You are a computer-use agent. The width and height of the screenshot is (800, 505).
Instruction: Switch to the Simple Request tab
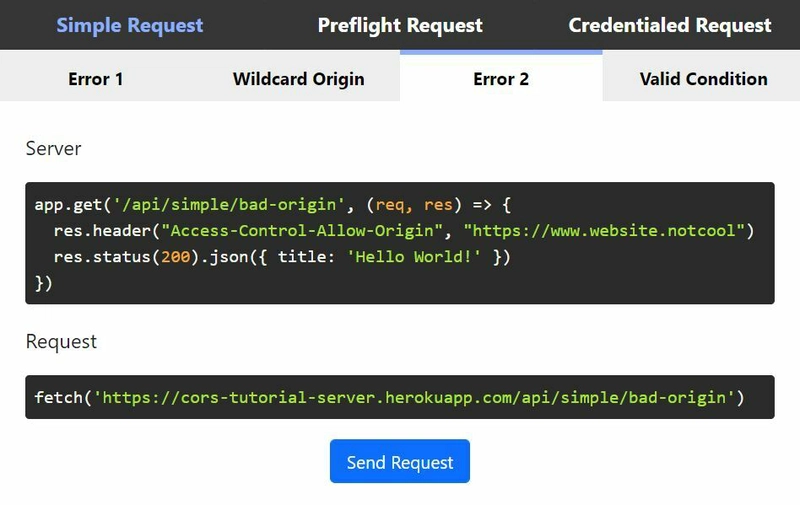coord(130,25)
